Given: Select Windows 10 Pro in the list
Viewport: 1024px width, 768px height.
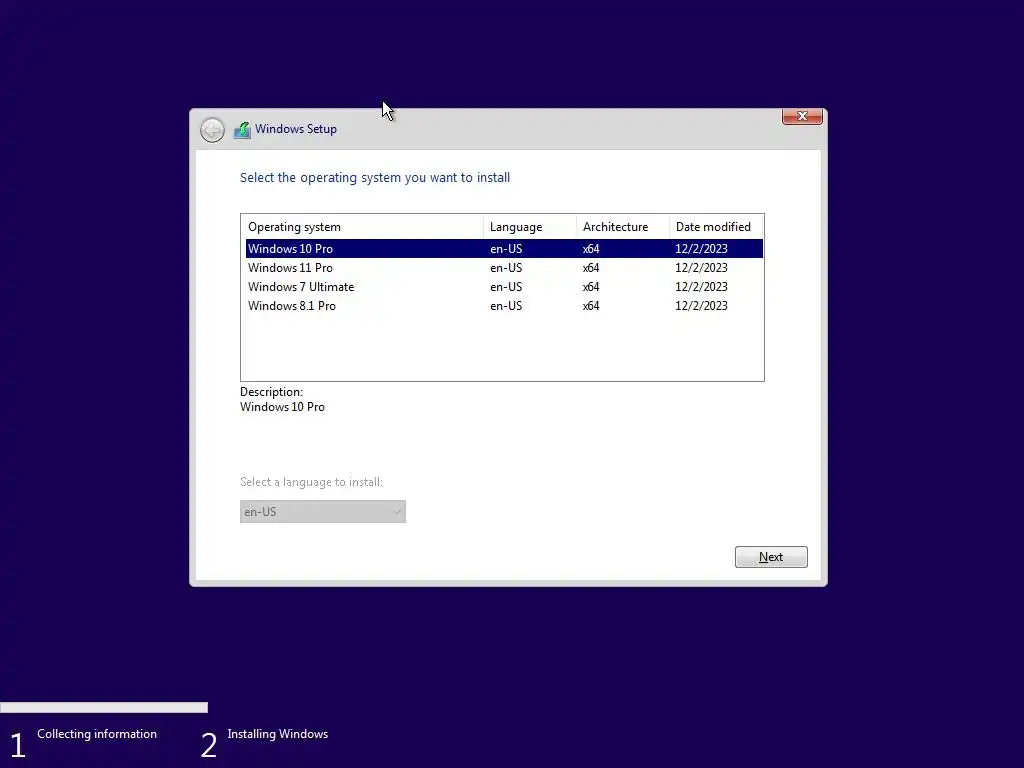Looking at the screenshot, I should pos(504,249).
